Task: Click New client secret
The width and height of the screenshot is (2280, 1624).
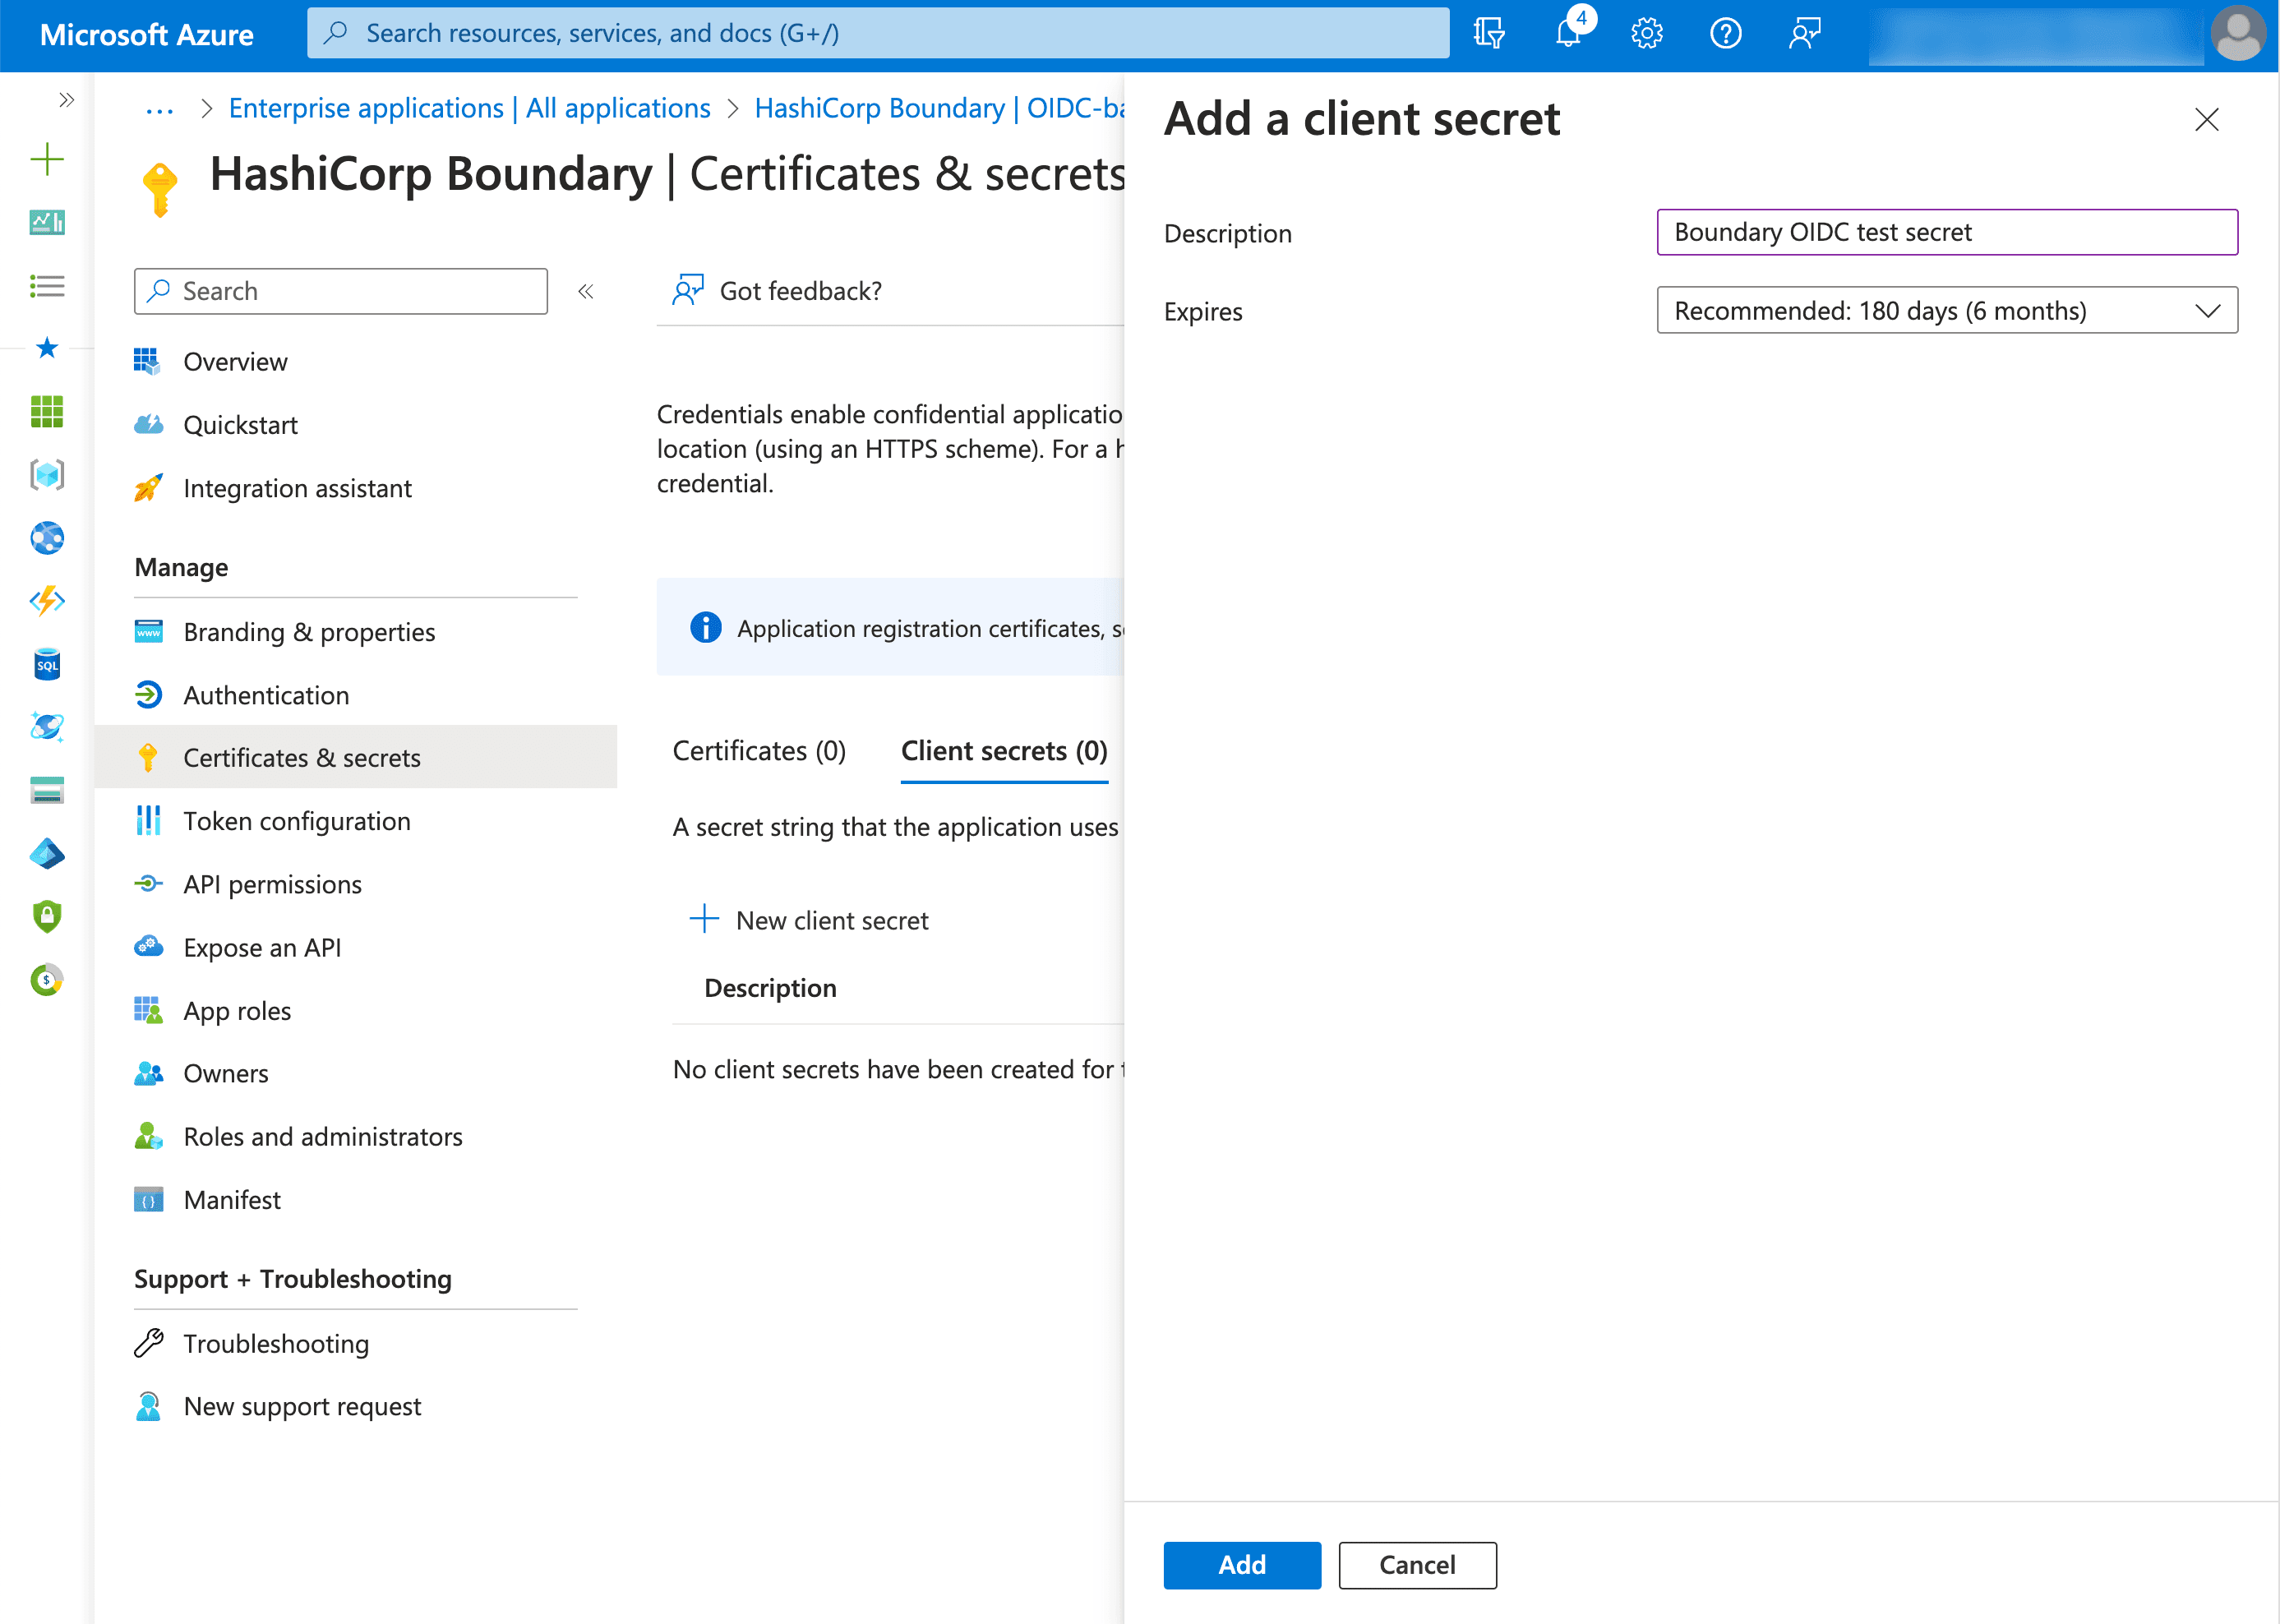Action: click(x=809, y=920)
